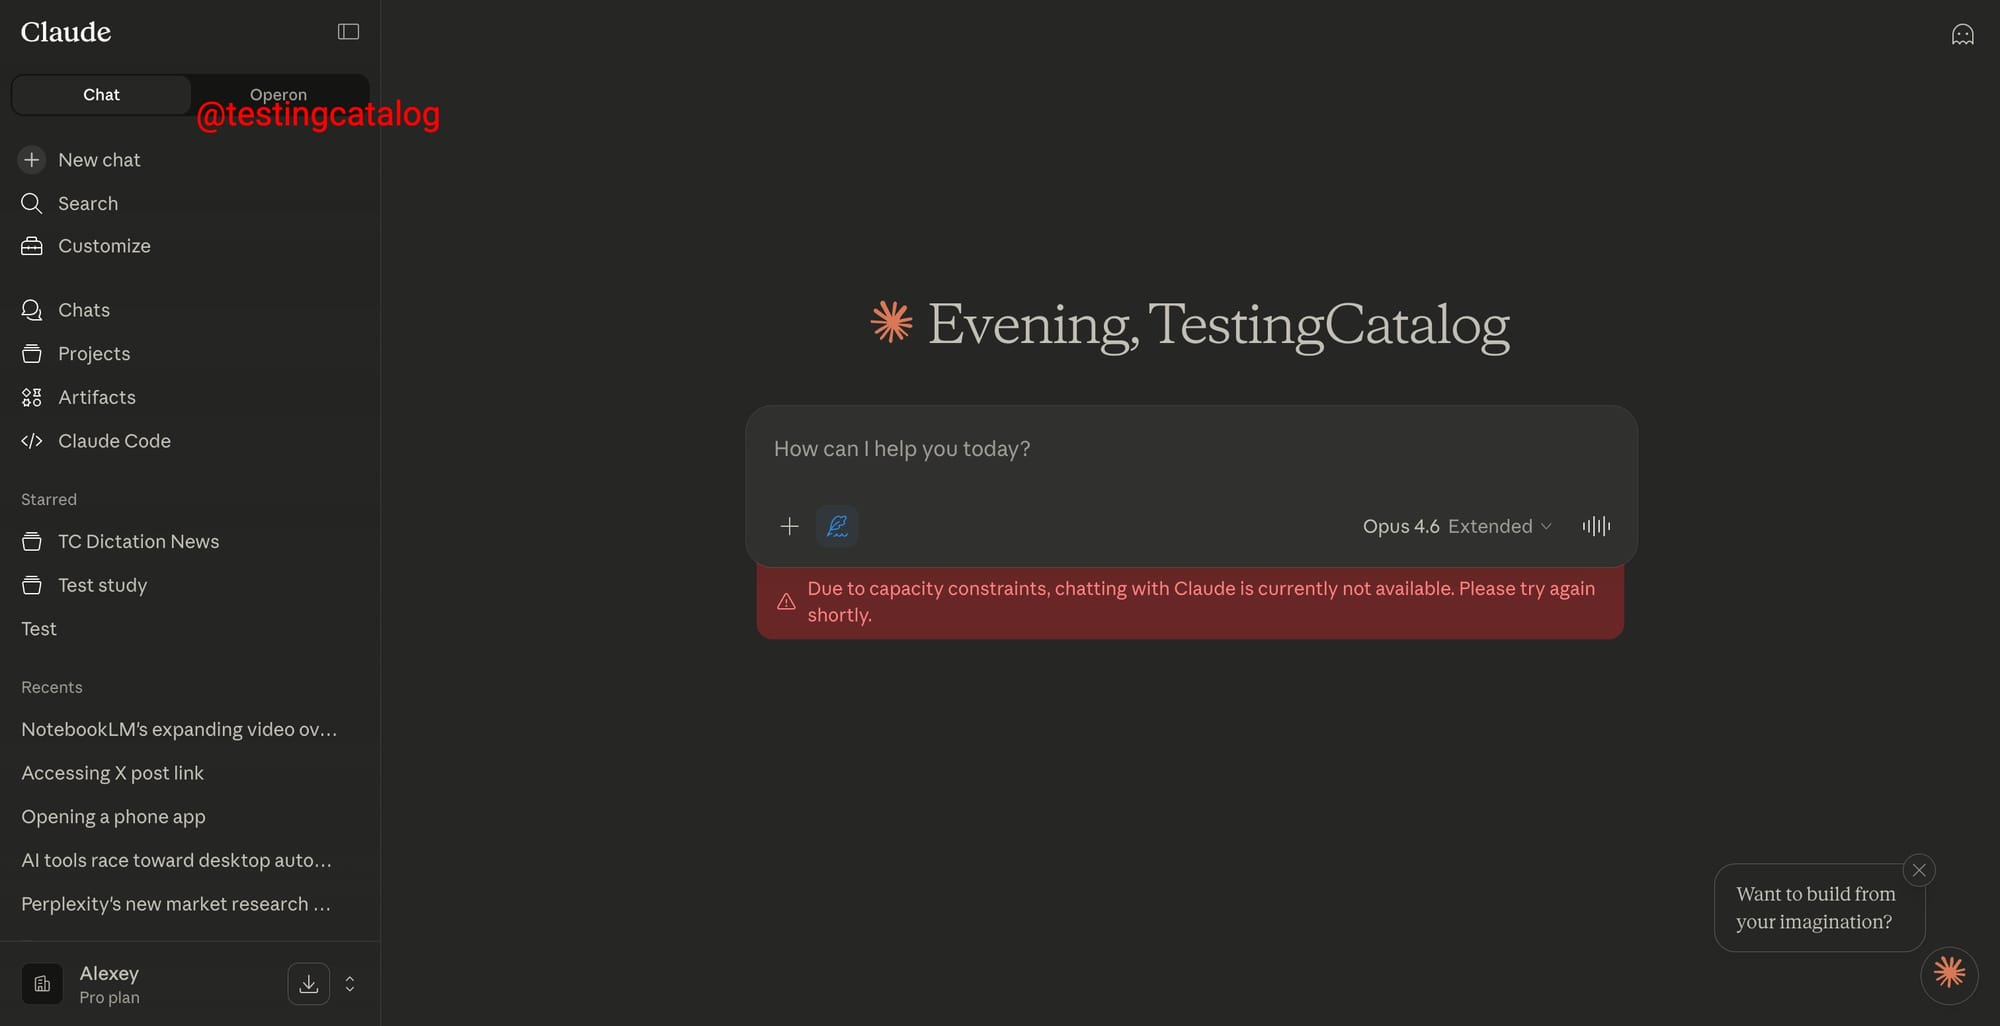
Task: Click the Claude starburst floating button
Action: pos(1949,974)
